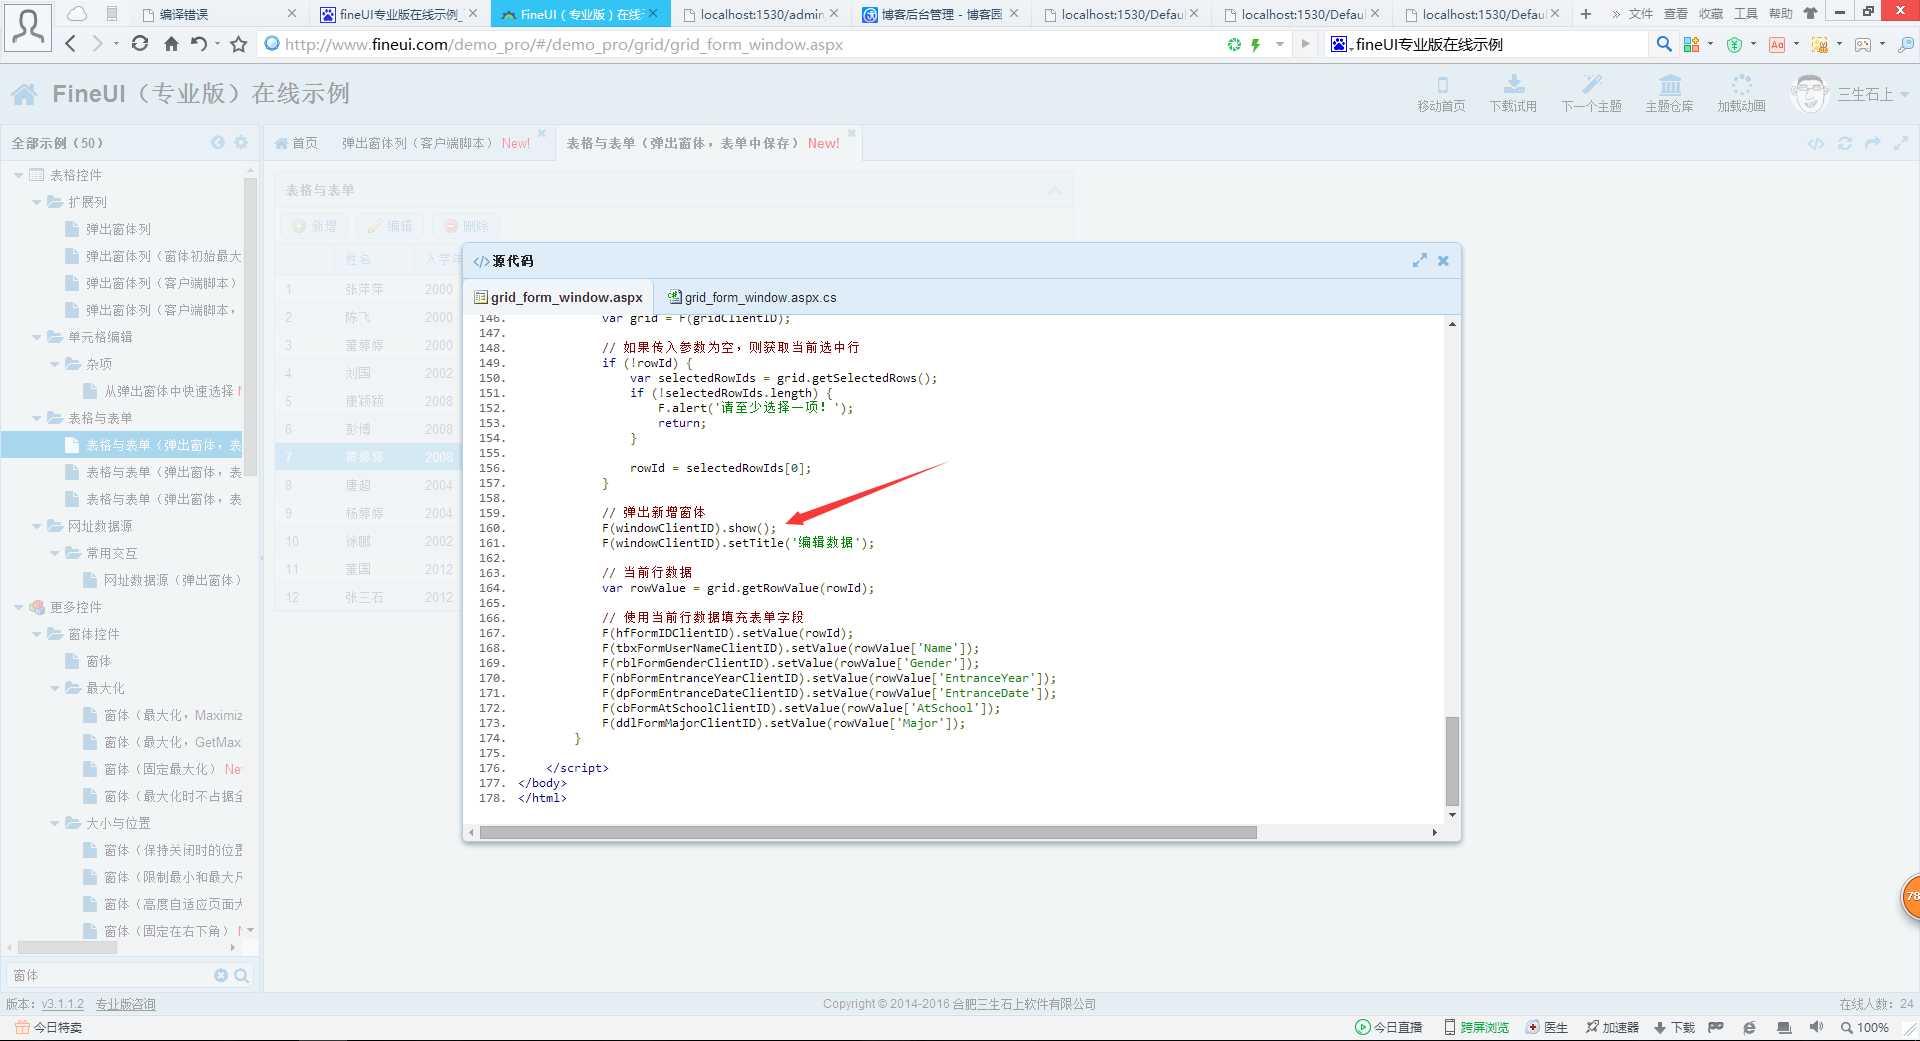Screen dimensions: 1920x1041
Task: Collapse the 扩展列 tree folder
Action: point(36,202)
